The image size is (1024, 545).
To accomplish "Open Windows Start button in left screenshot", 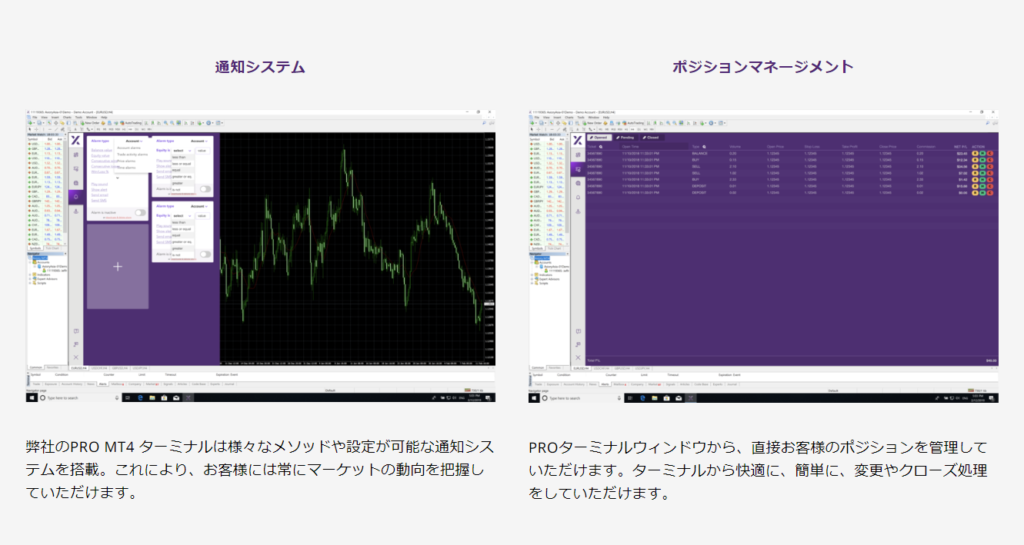I will coord(31,398).
